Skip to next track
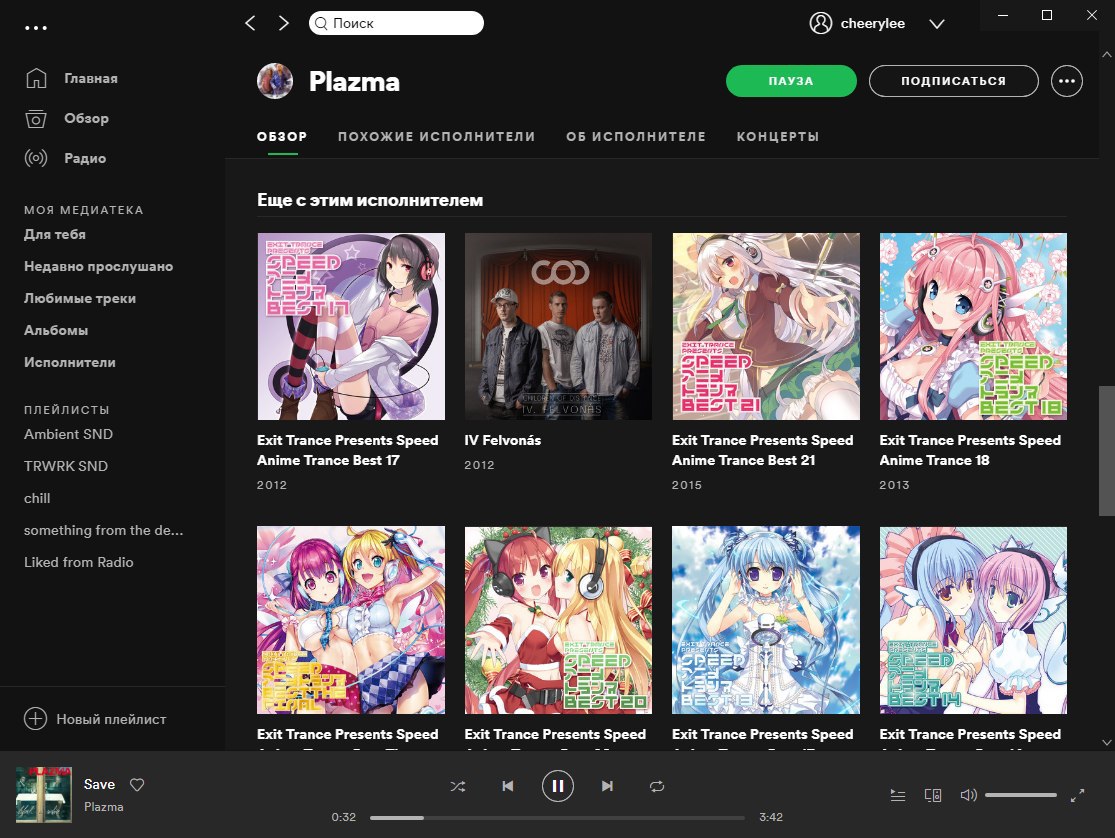Screen dimensions: 1115x838 point(607,786)
